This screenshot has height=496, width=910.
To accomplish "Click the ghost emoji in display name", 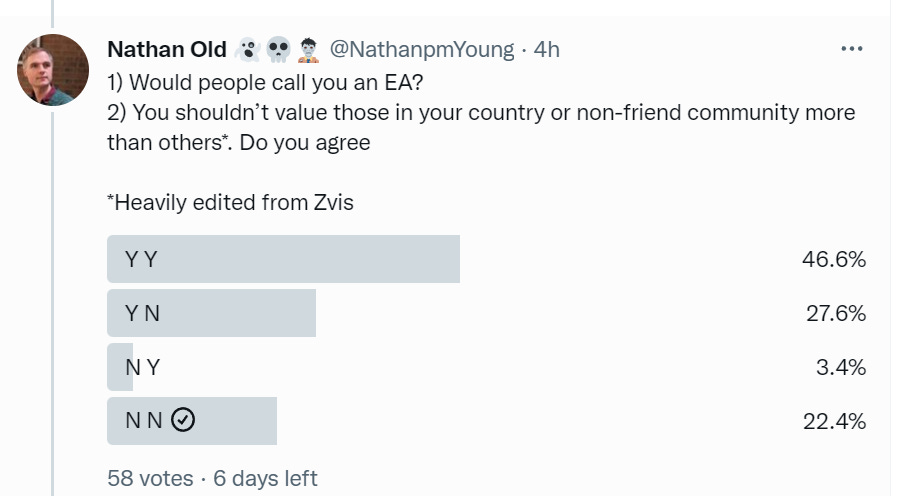I will pos(248,50).
